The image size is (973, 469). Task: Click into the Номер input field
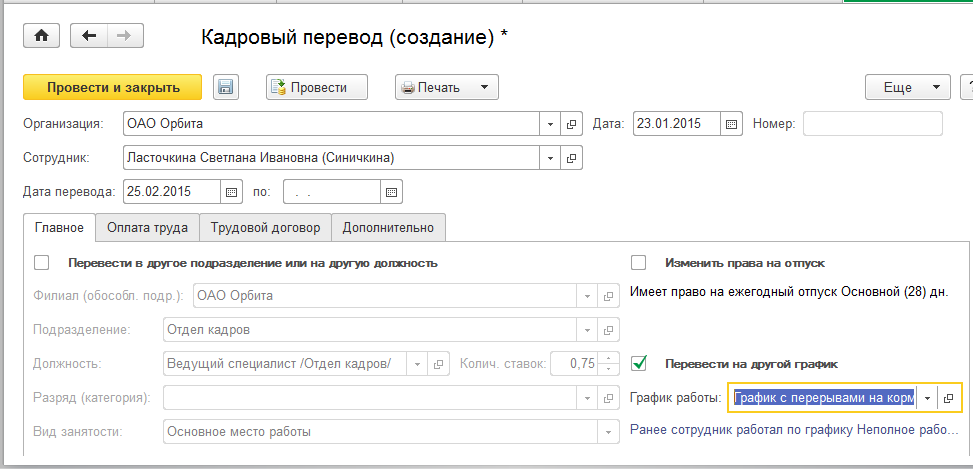click(x=872, y=124)
